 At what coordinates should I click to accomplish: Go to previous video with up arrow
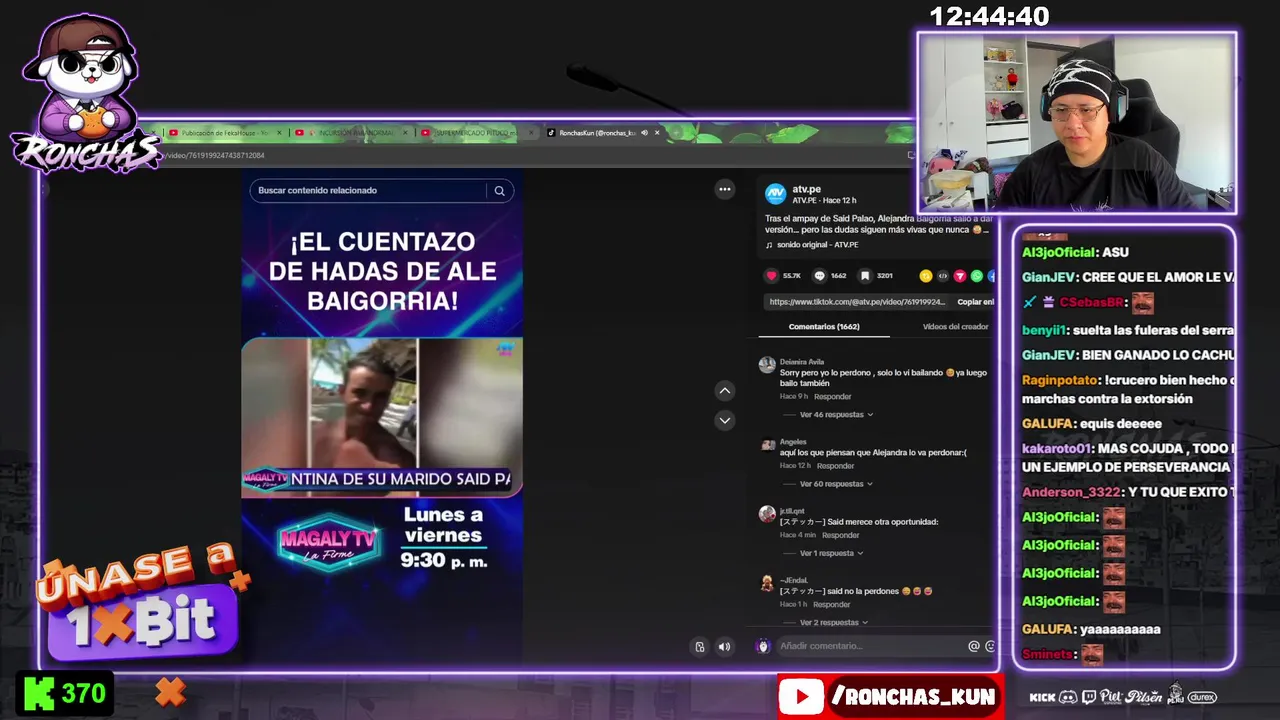(x=725, y=391)
